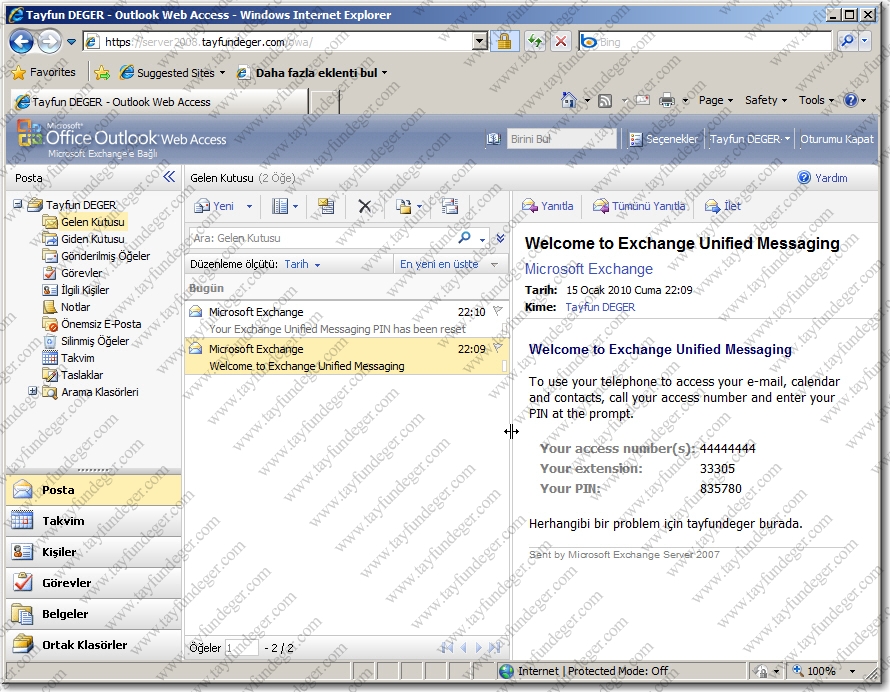The height and width of the screenshot is (692, 890).
Task: Open the view options dropdown in mail toolbar
Action: 295,206
